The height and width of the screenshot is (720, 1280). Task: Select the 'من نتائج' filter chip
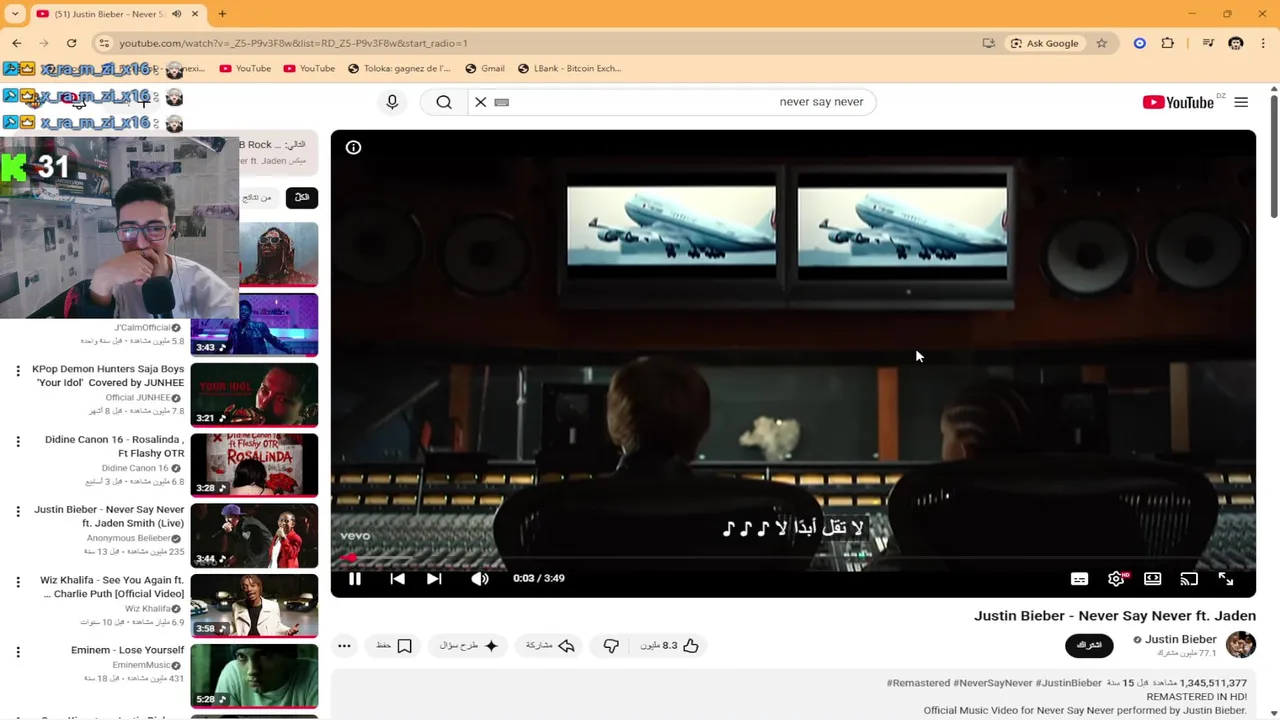[x=257, y=197]
